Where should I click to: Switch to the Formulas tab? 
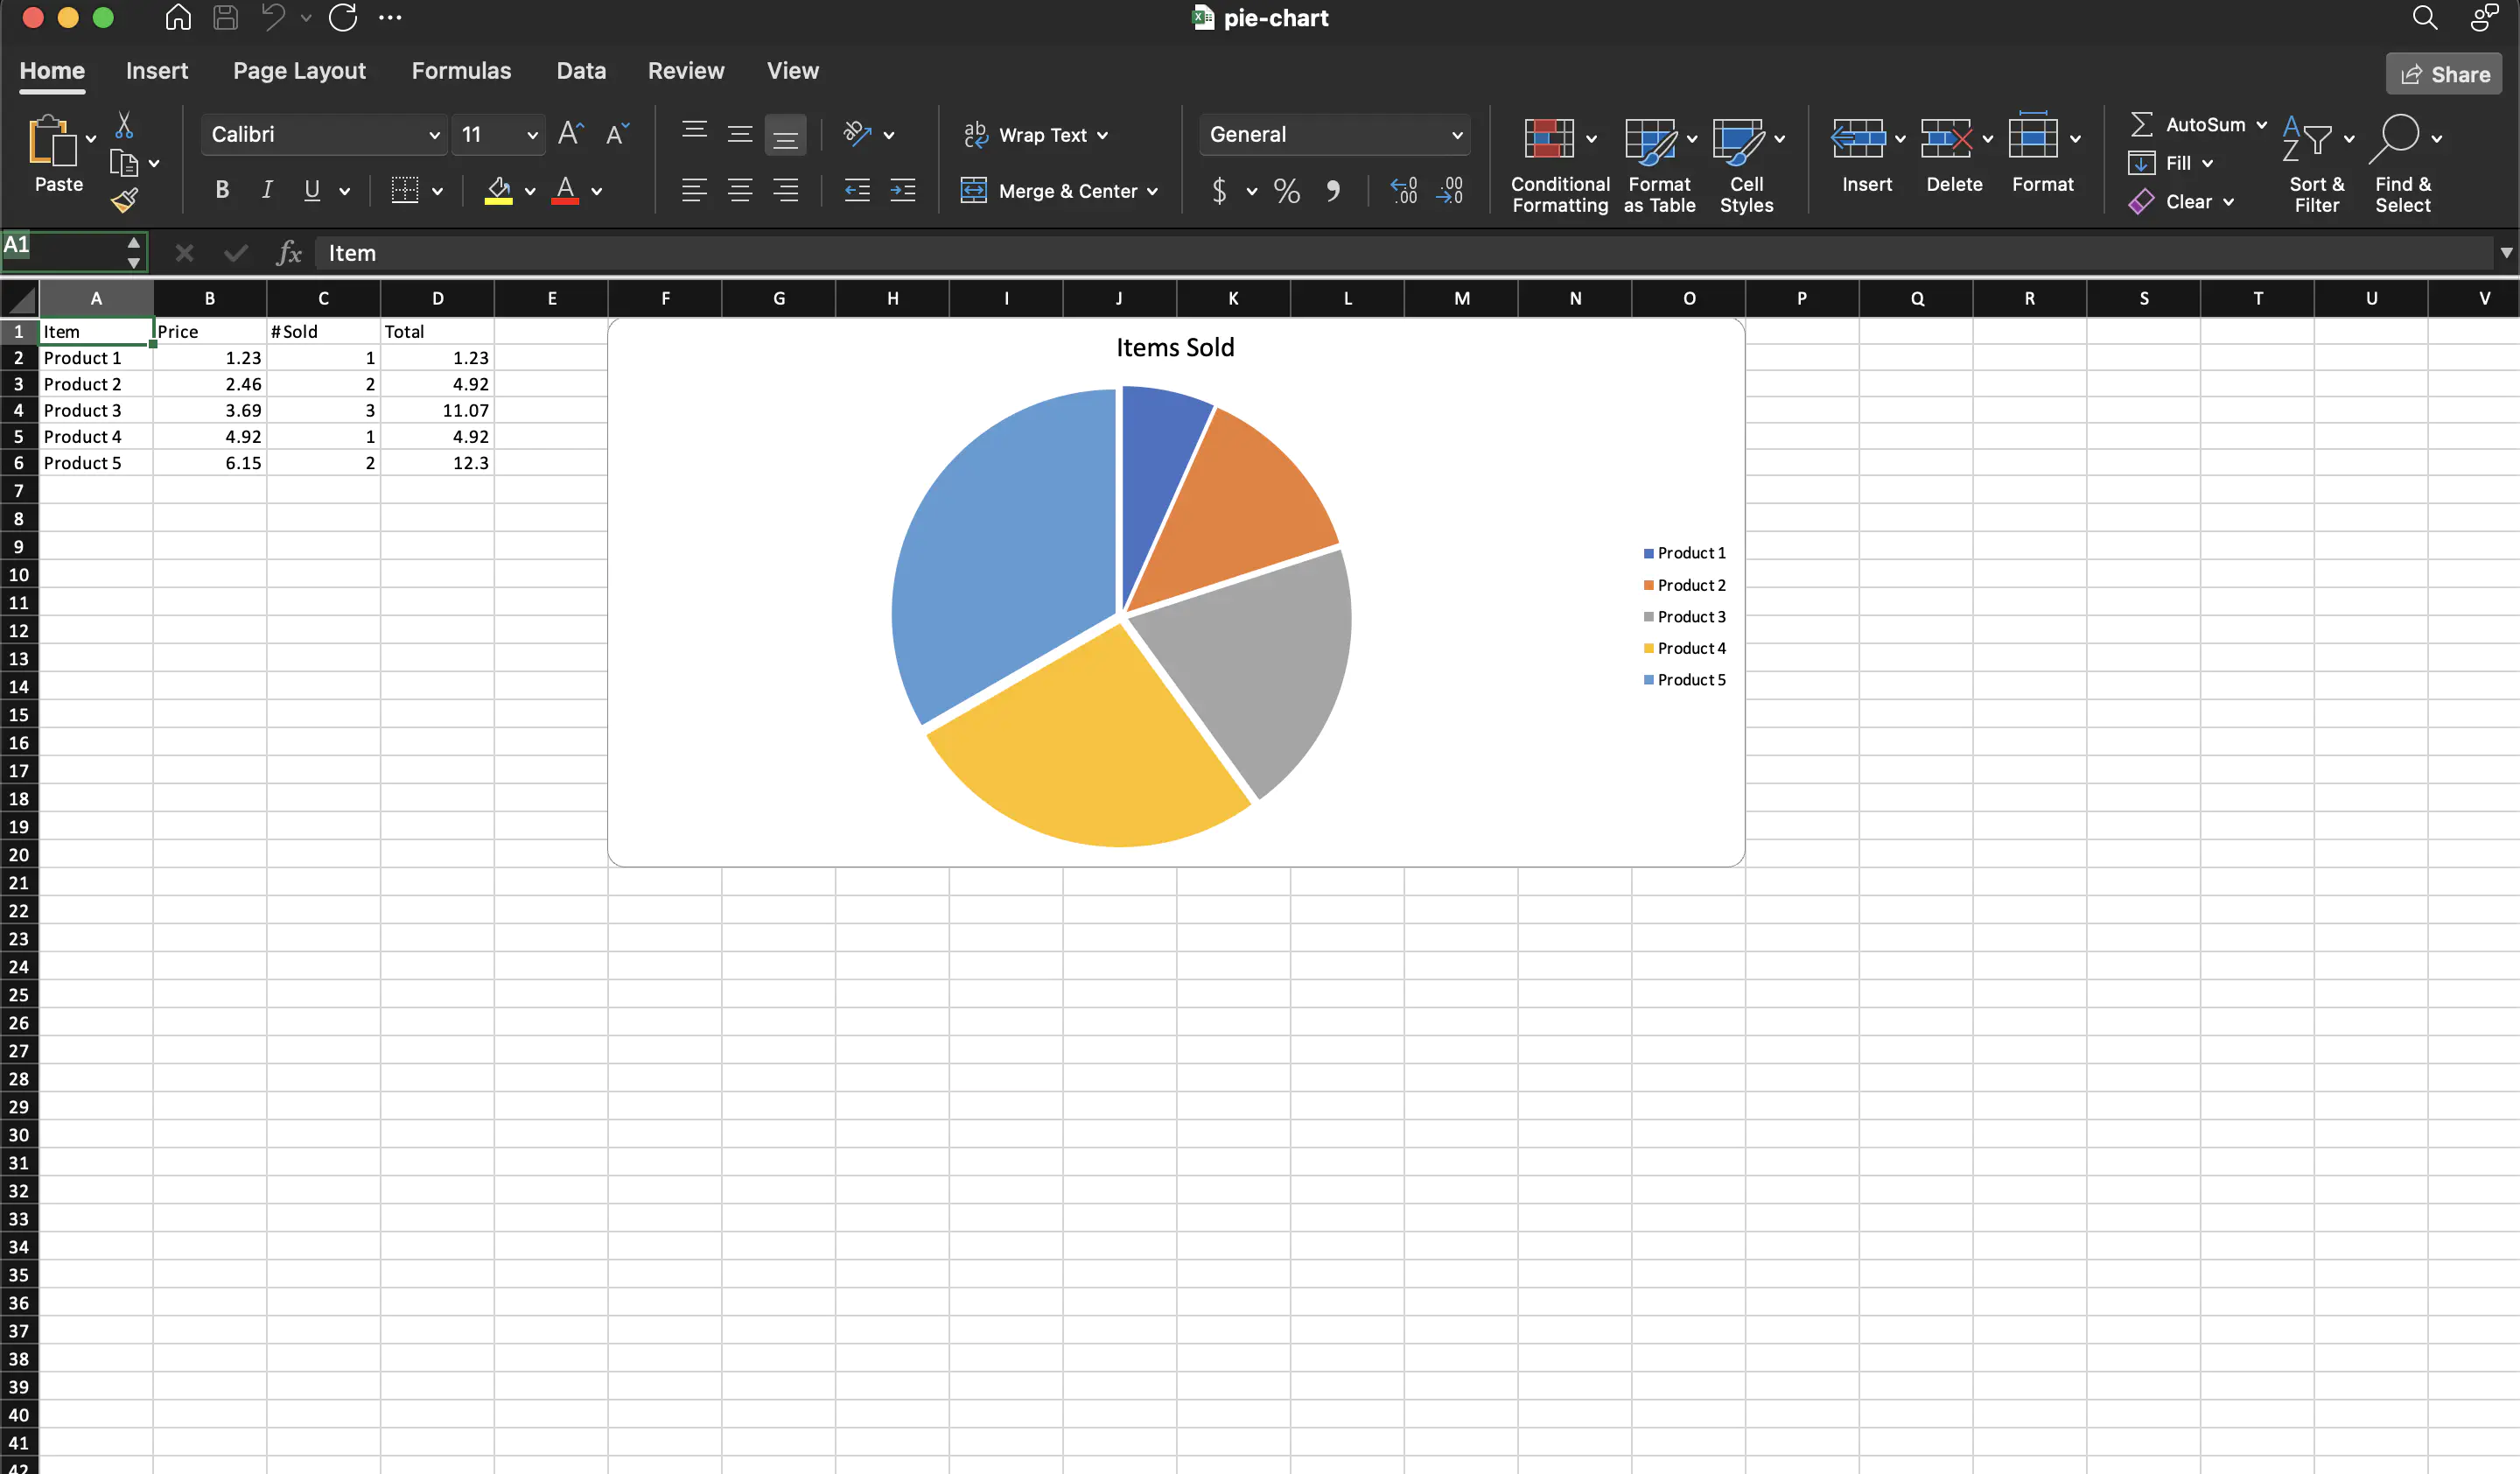point(461,70)
